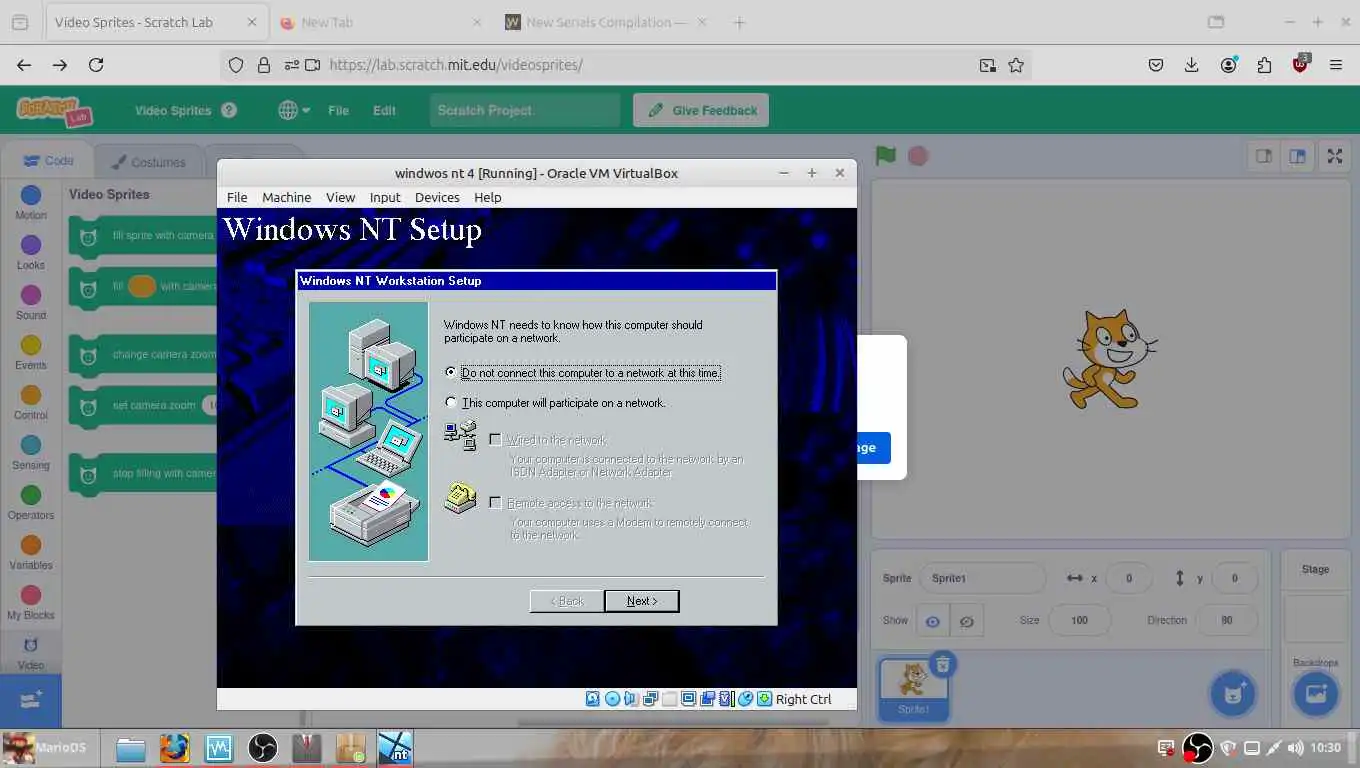Image resolution: width=1360 pixels, height=768 pixels.
Task: Open Scratch File menu
Action: [x=338, y=110]
